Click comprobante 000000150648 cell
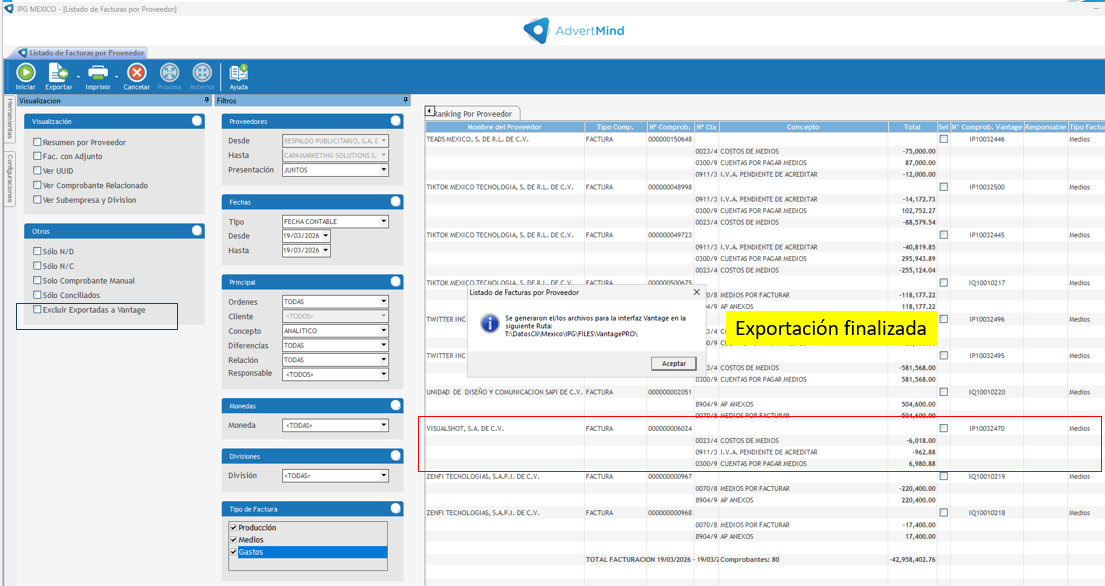The image size is (1105, 586). (x=669, y=139)
